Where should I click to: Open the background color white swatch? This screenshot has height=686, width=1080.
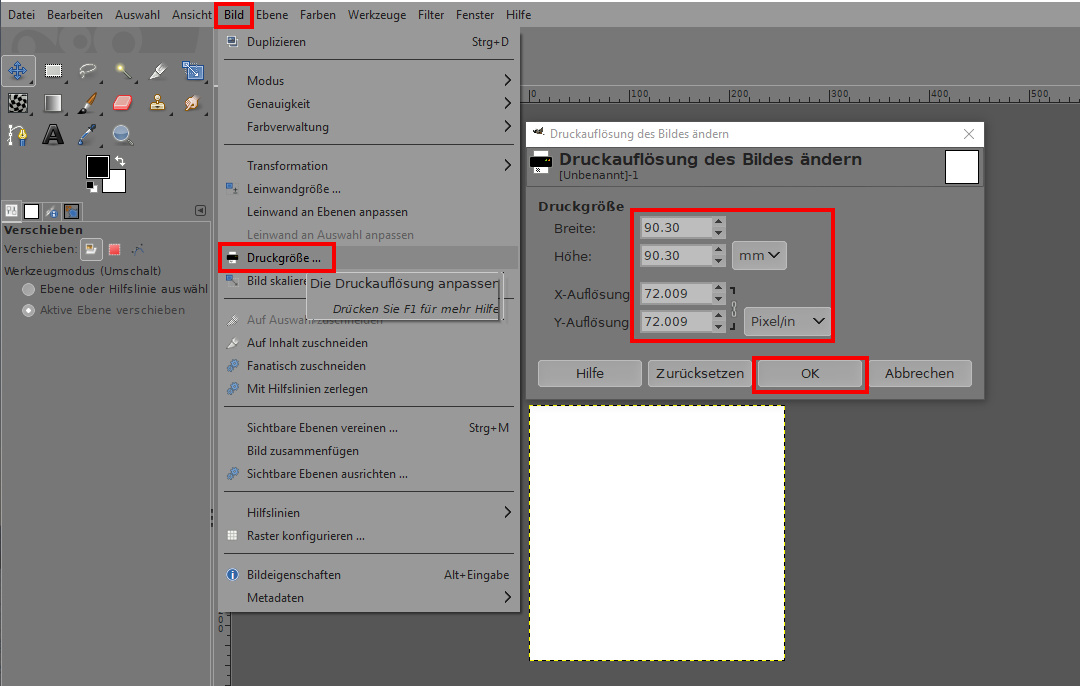[115, 182]
